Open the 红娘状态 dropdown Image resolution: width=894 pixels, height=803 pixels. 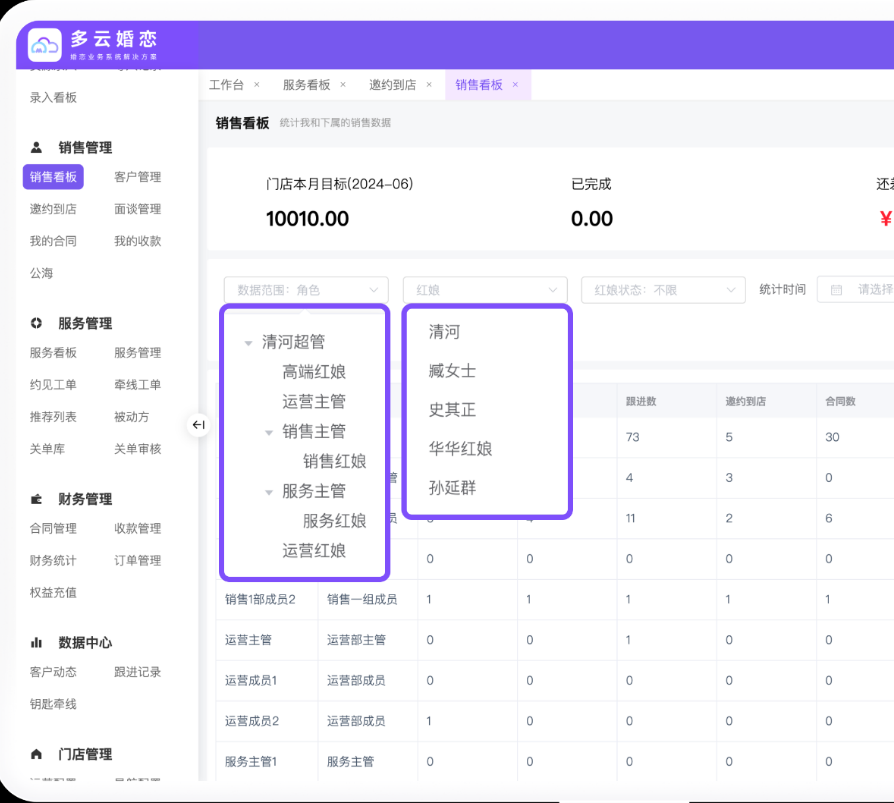[664, 290]
